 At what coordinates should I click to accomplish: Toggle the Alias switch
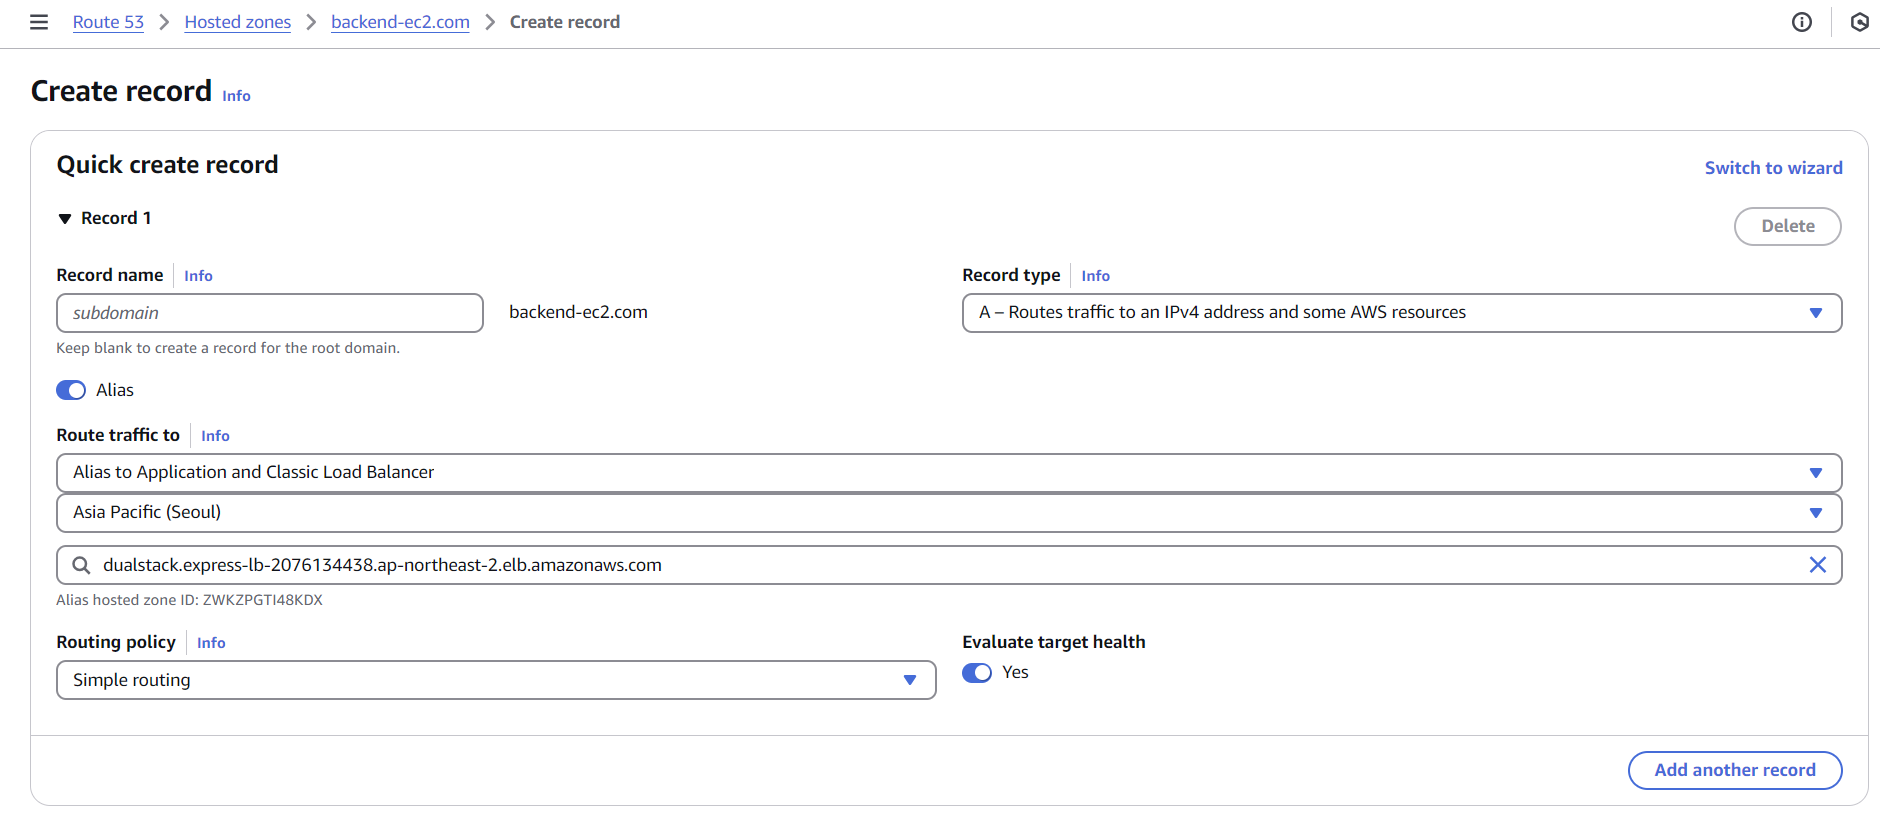(x=71, y=390)
